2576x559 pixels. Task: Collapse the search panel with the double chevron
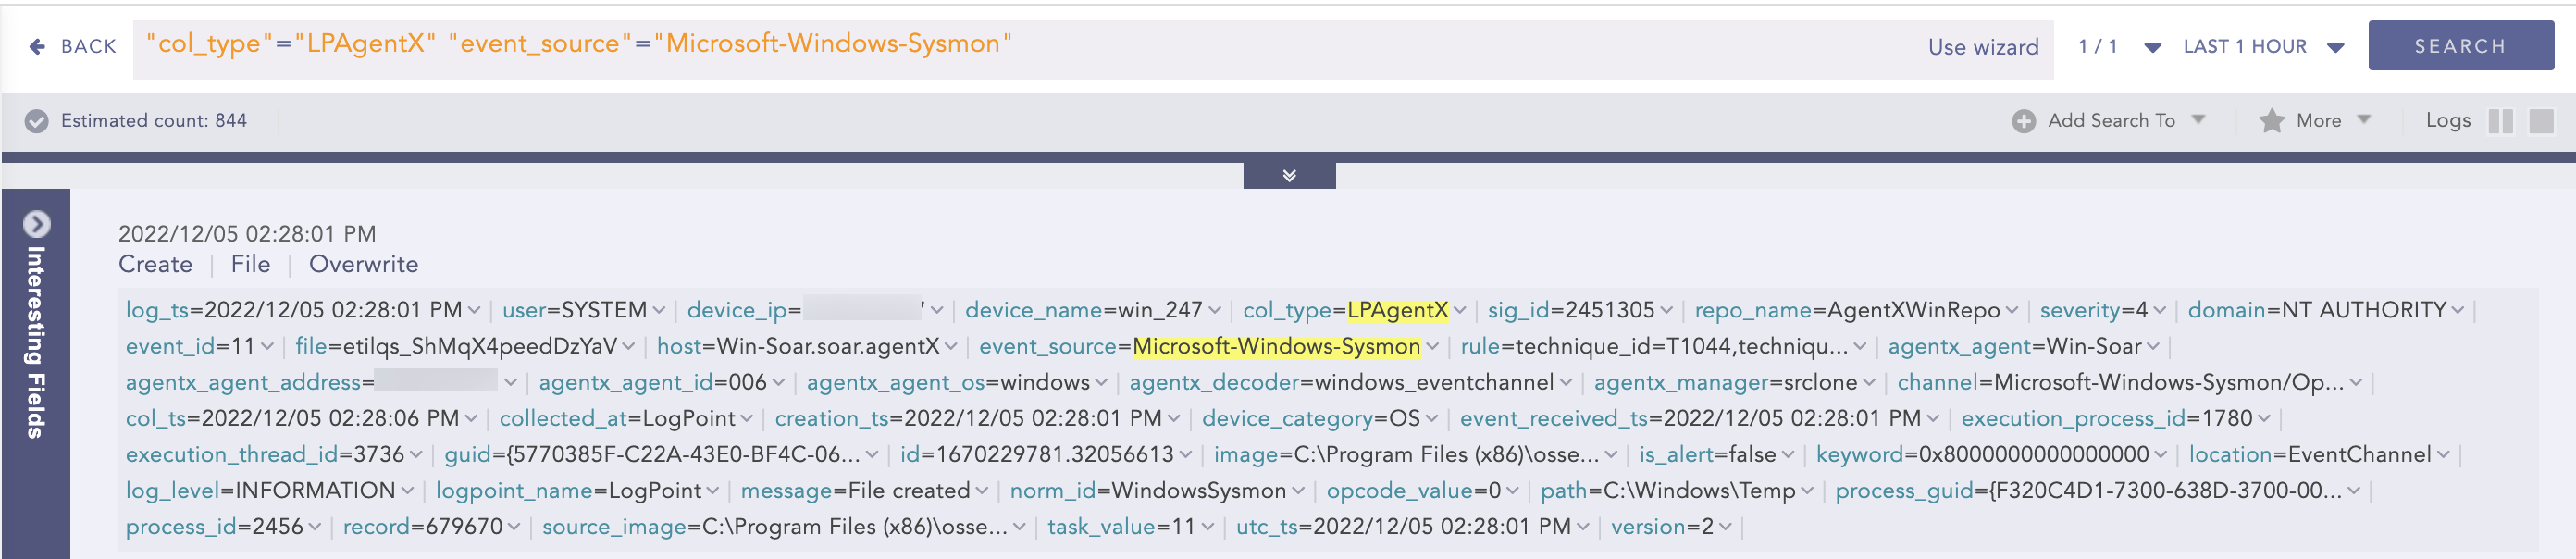coord(1289,176)
